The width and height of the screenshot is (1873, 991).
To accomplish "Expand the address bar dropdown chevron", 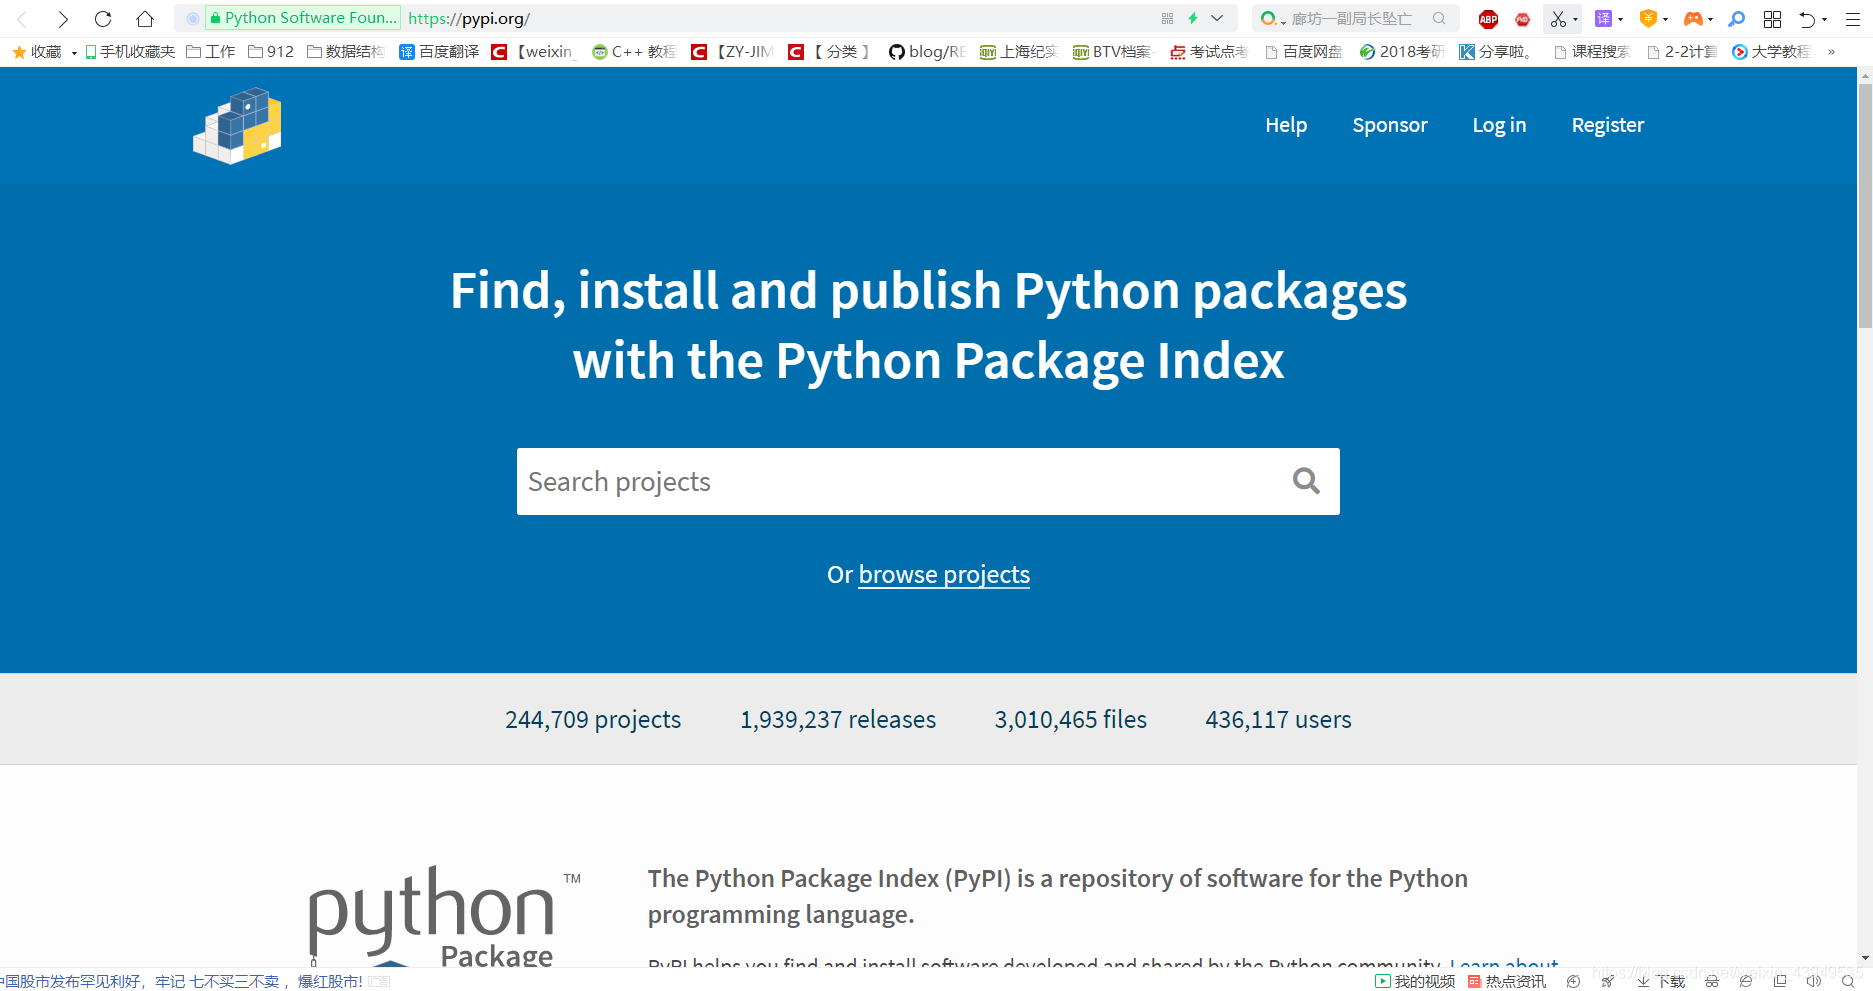I will [1217, 18].
